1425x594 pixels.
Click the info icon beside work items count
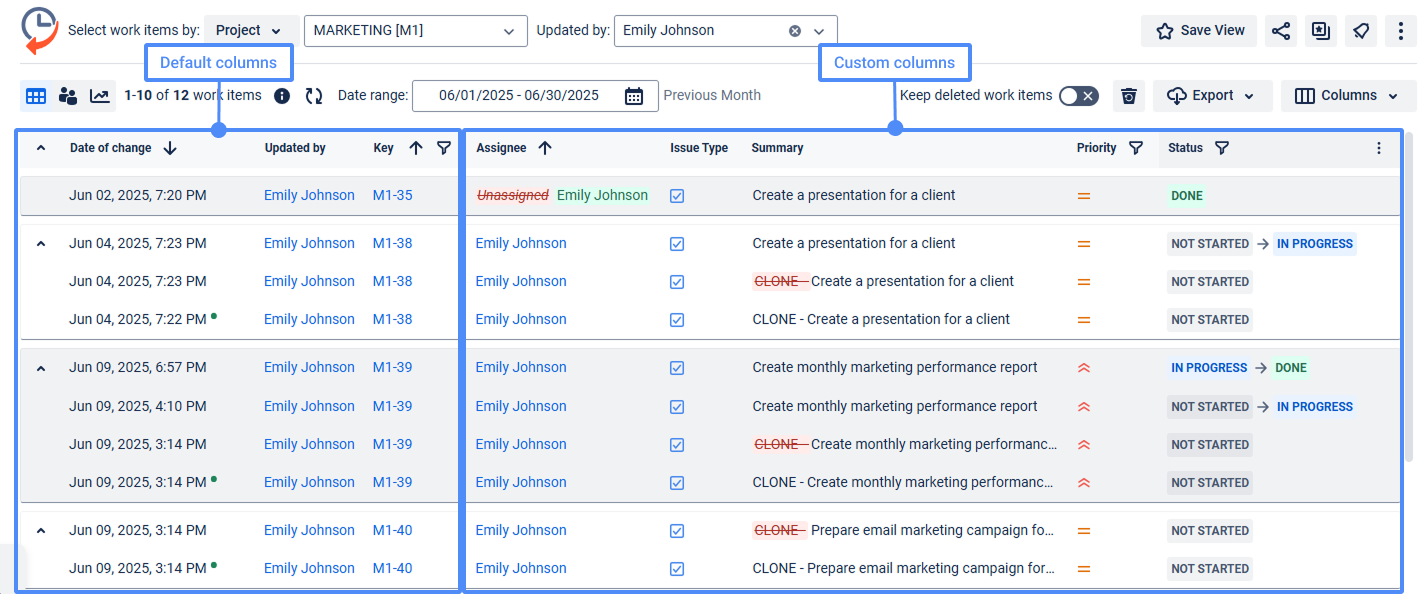click(282, 96)
